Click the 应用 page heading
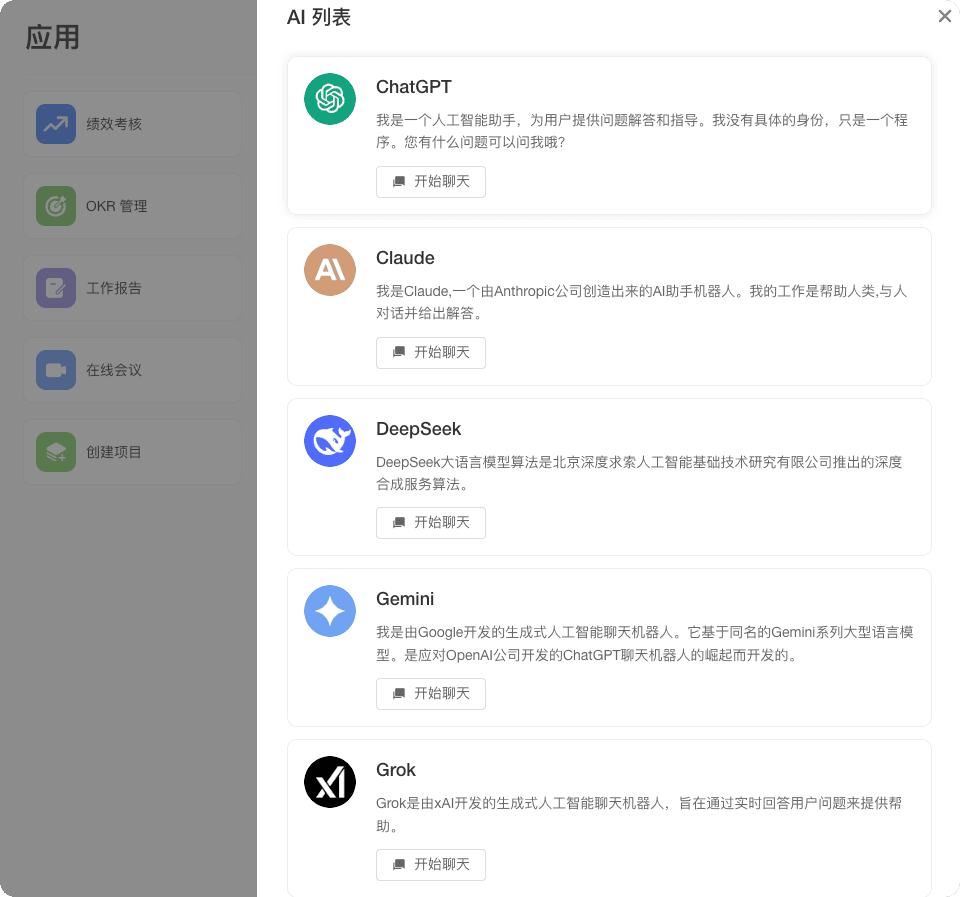This screenshot has width=960, height=897. point(53,37)
